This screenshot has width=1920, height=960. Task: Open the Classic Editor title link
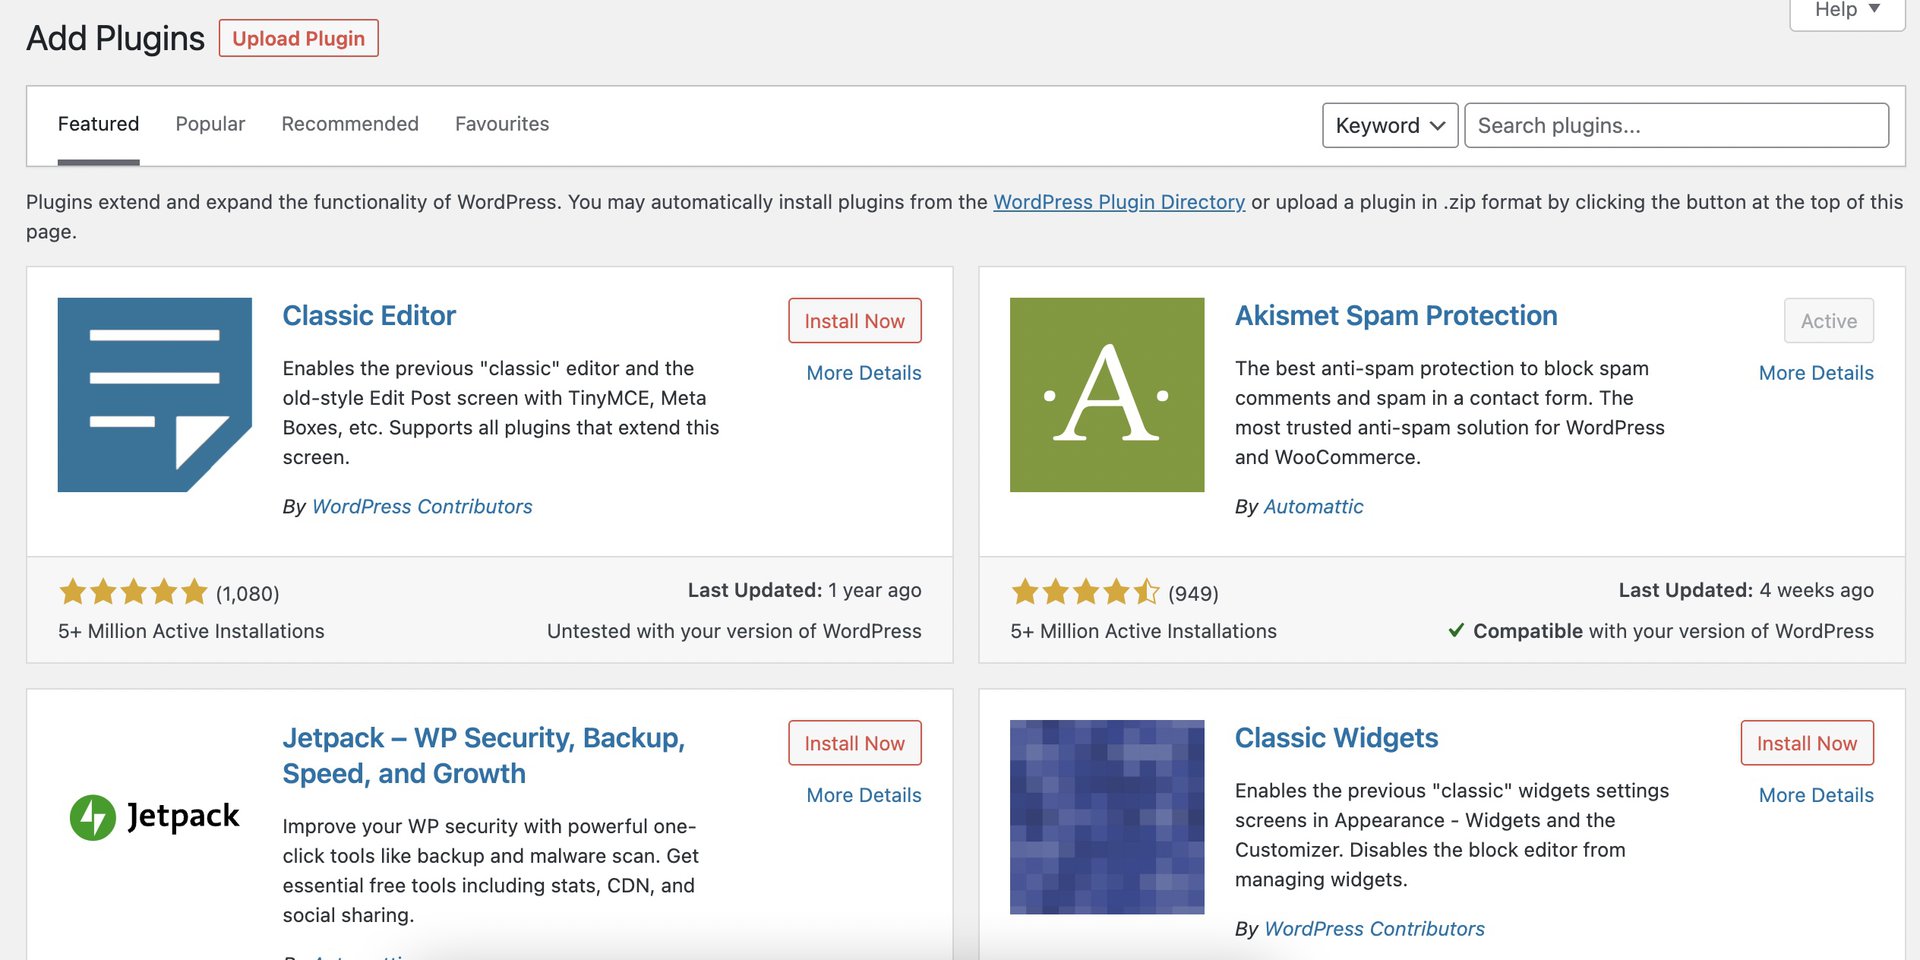click(x=369, y=316)
